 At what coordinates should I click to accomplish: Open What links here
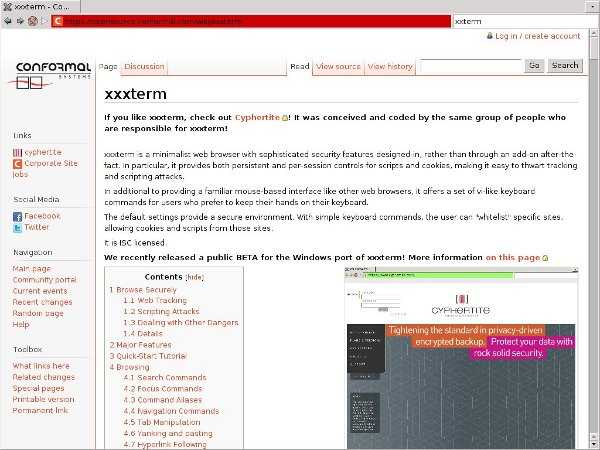[41, 366]
